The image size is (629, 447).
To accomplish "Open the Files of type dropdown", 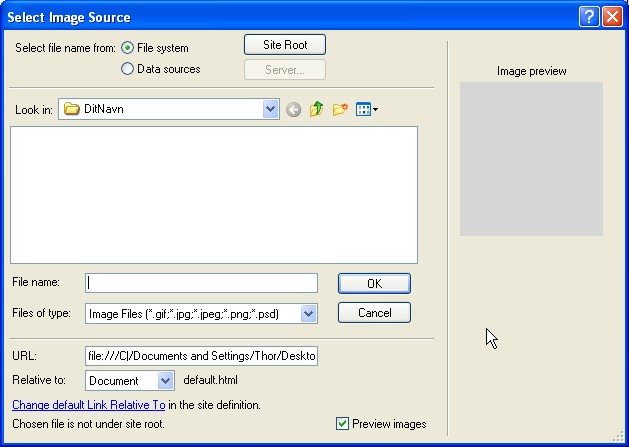I will pyautogui.click(x=308, y=313).
